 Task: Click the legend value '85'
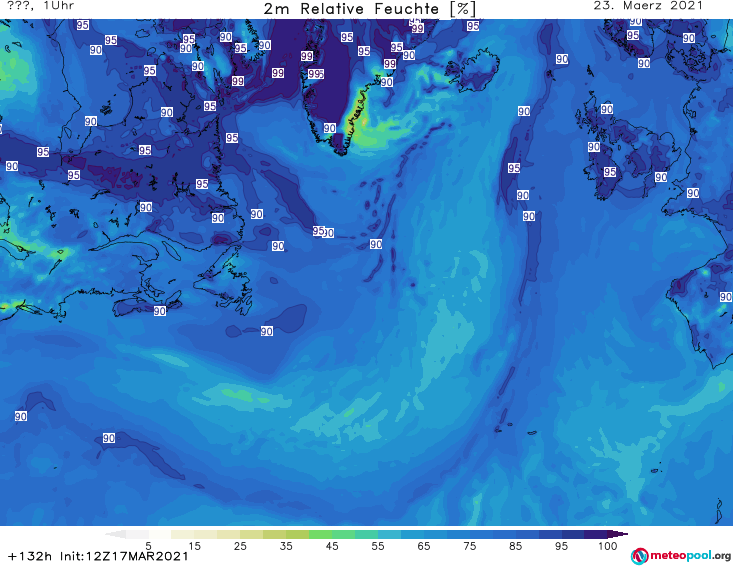(x=515, y=546)
